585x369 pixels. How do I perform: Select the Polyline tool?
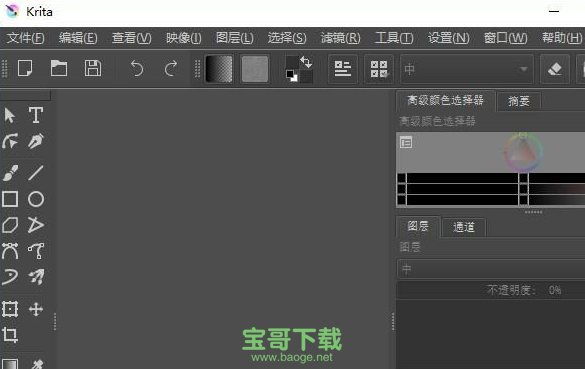(x=36, y=225)
